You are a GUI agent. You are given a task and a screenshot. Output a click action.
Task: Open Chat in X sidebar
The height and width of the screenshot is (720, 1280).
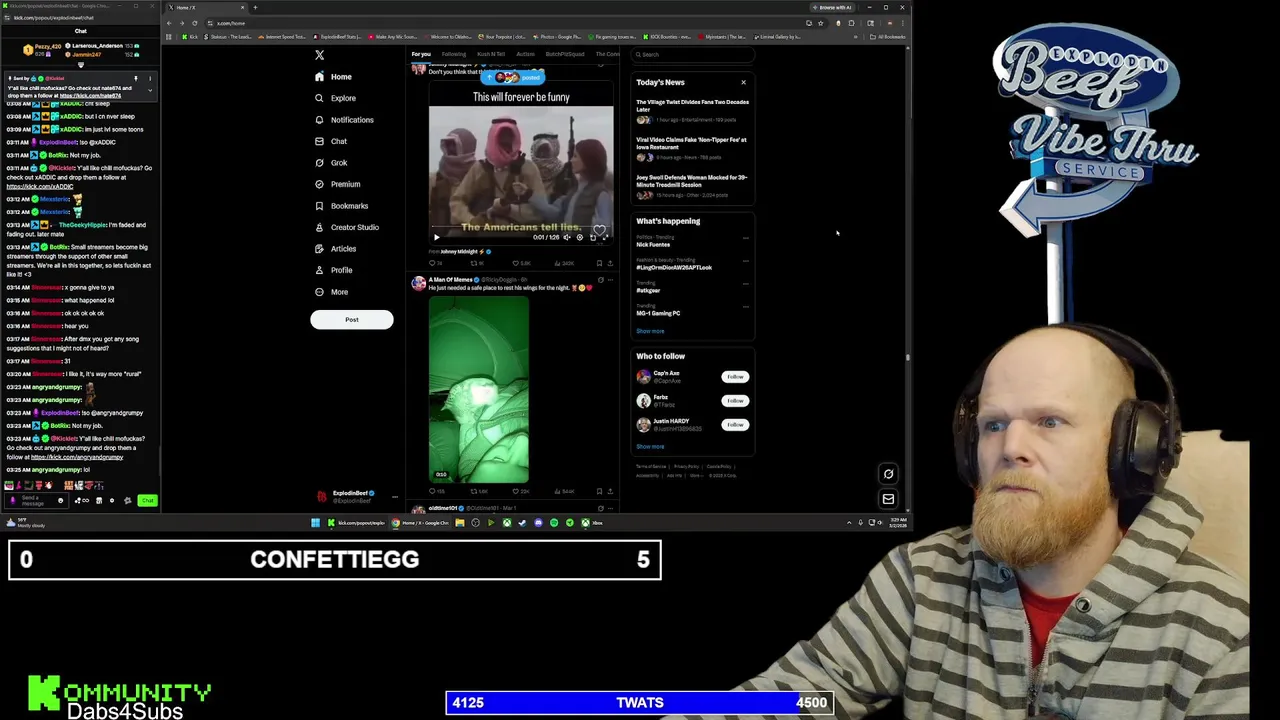[330, 141]
